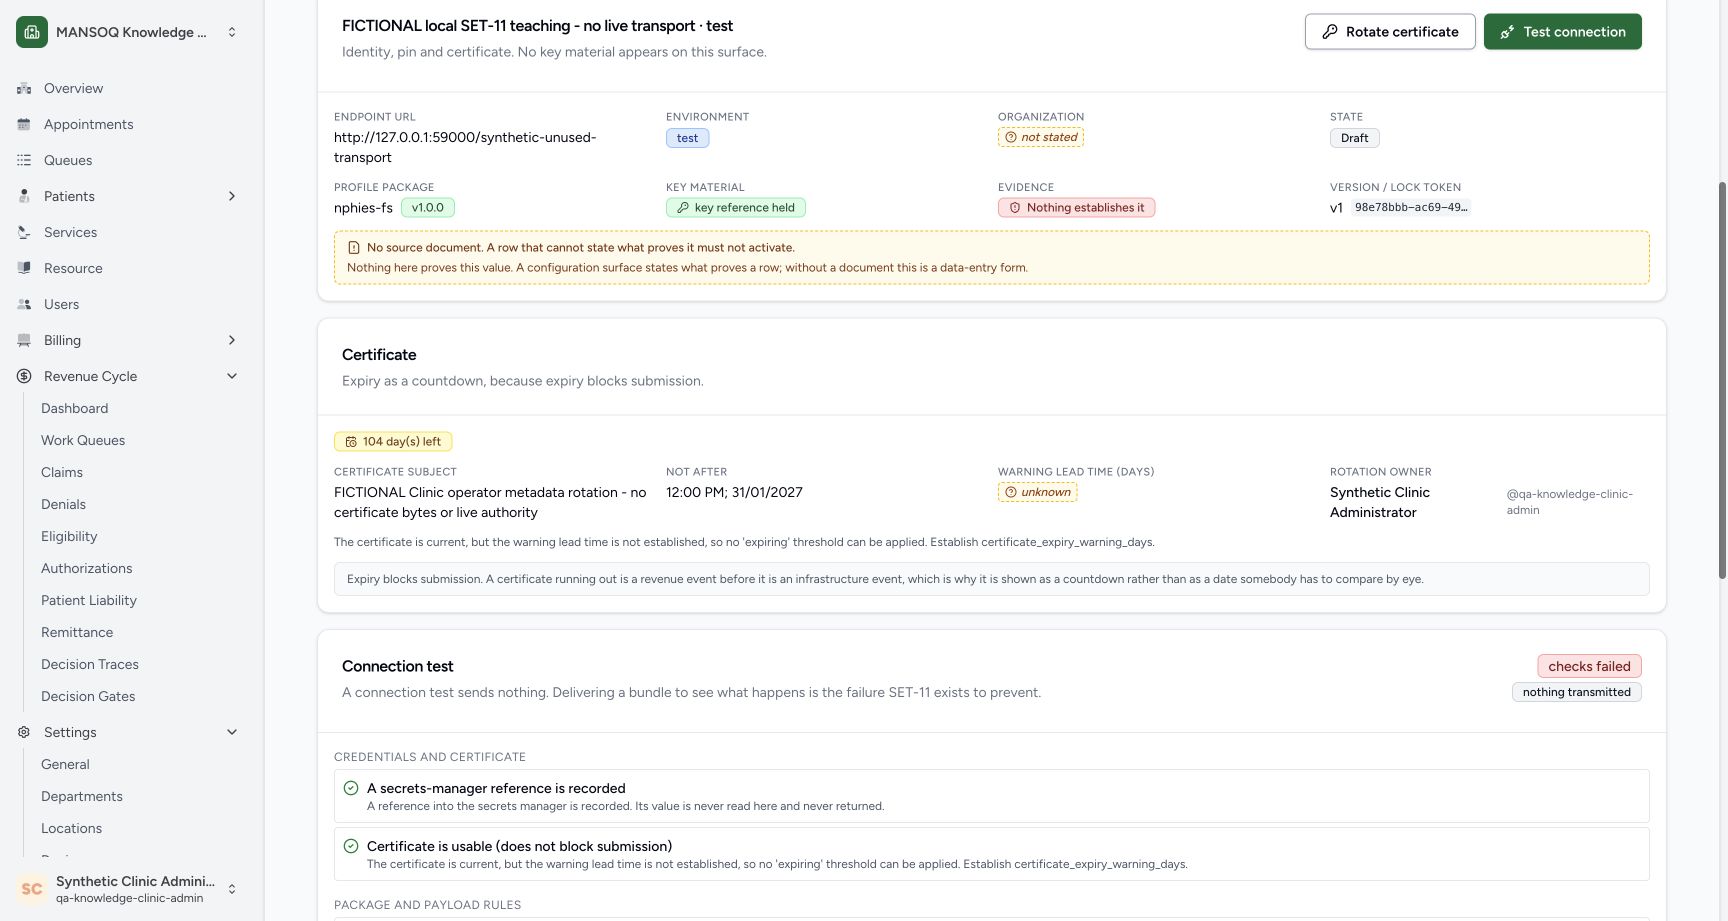
Task: Open the Dashboard menu item
Action: [x=74, y=408]
